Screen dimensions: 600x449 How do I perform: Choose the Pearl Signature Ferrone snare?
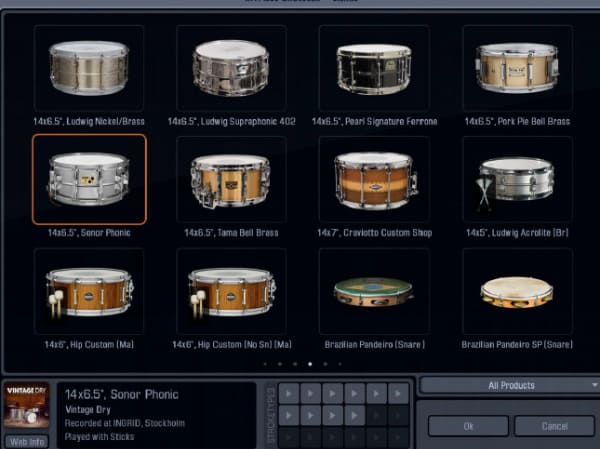pyautogui.click(x=374, y=68)
